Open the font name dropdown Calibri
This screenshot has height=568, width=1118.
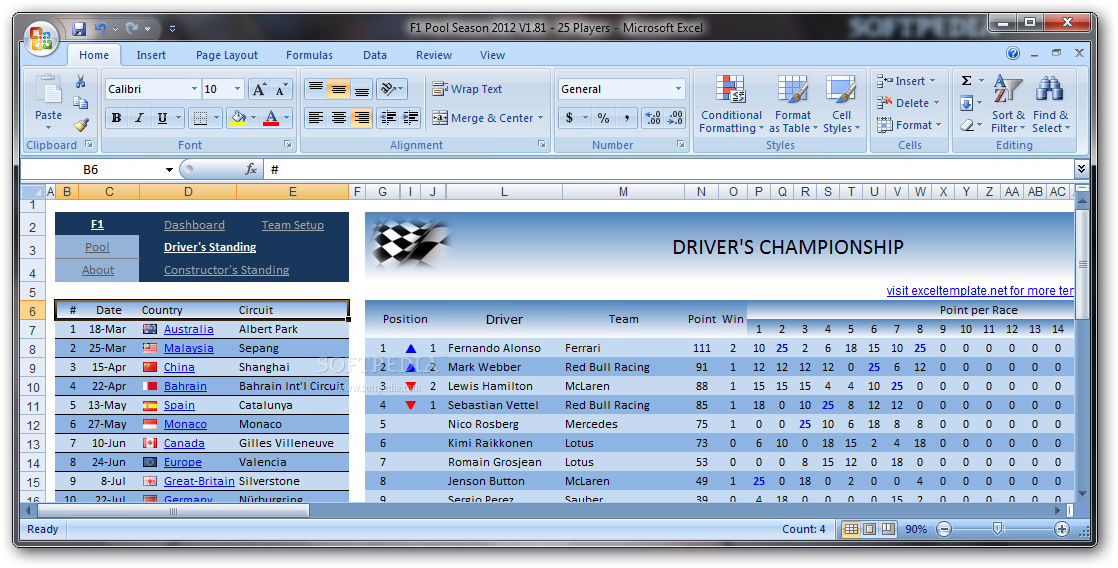coord(194,89)
